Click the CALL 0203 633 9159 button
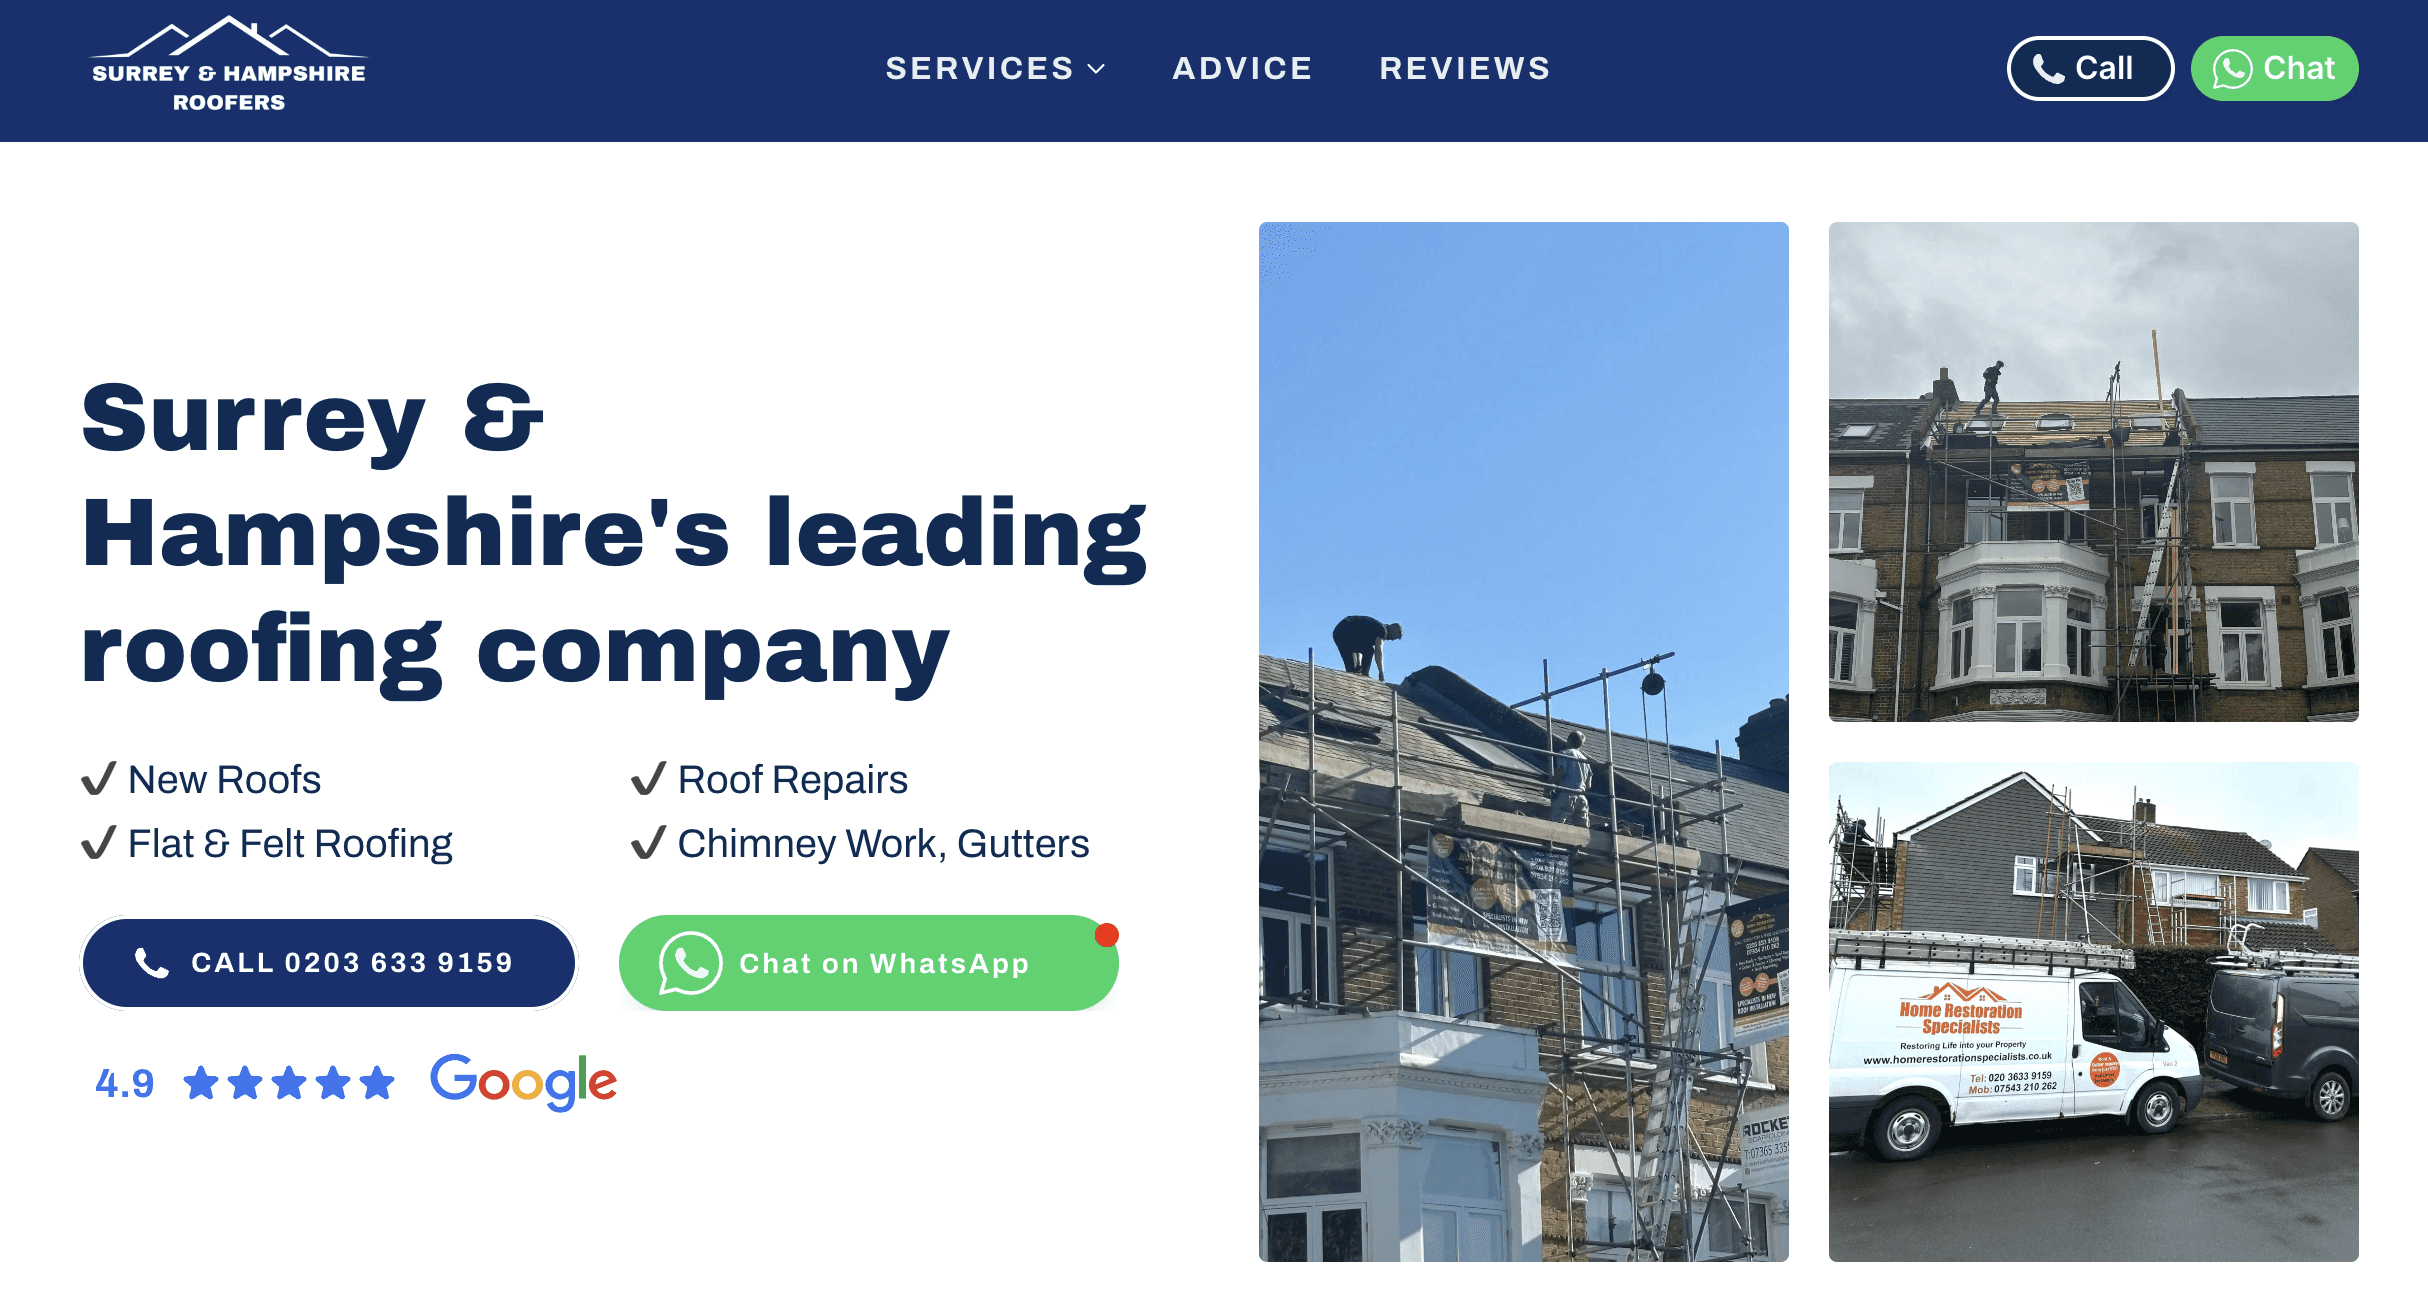Viewport: 2428px width, 1300px height. coord(329,963)
